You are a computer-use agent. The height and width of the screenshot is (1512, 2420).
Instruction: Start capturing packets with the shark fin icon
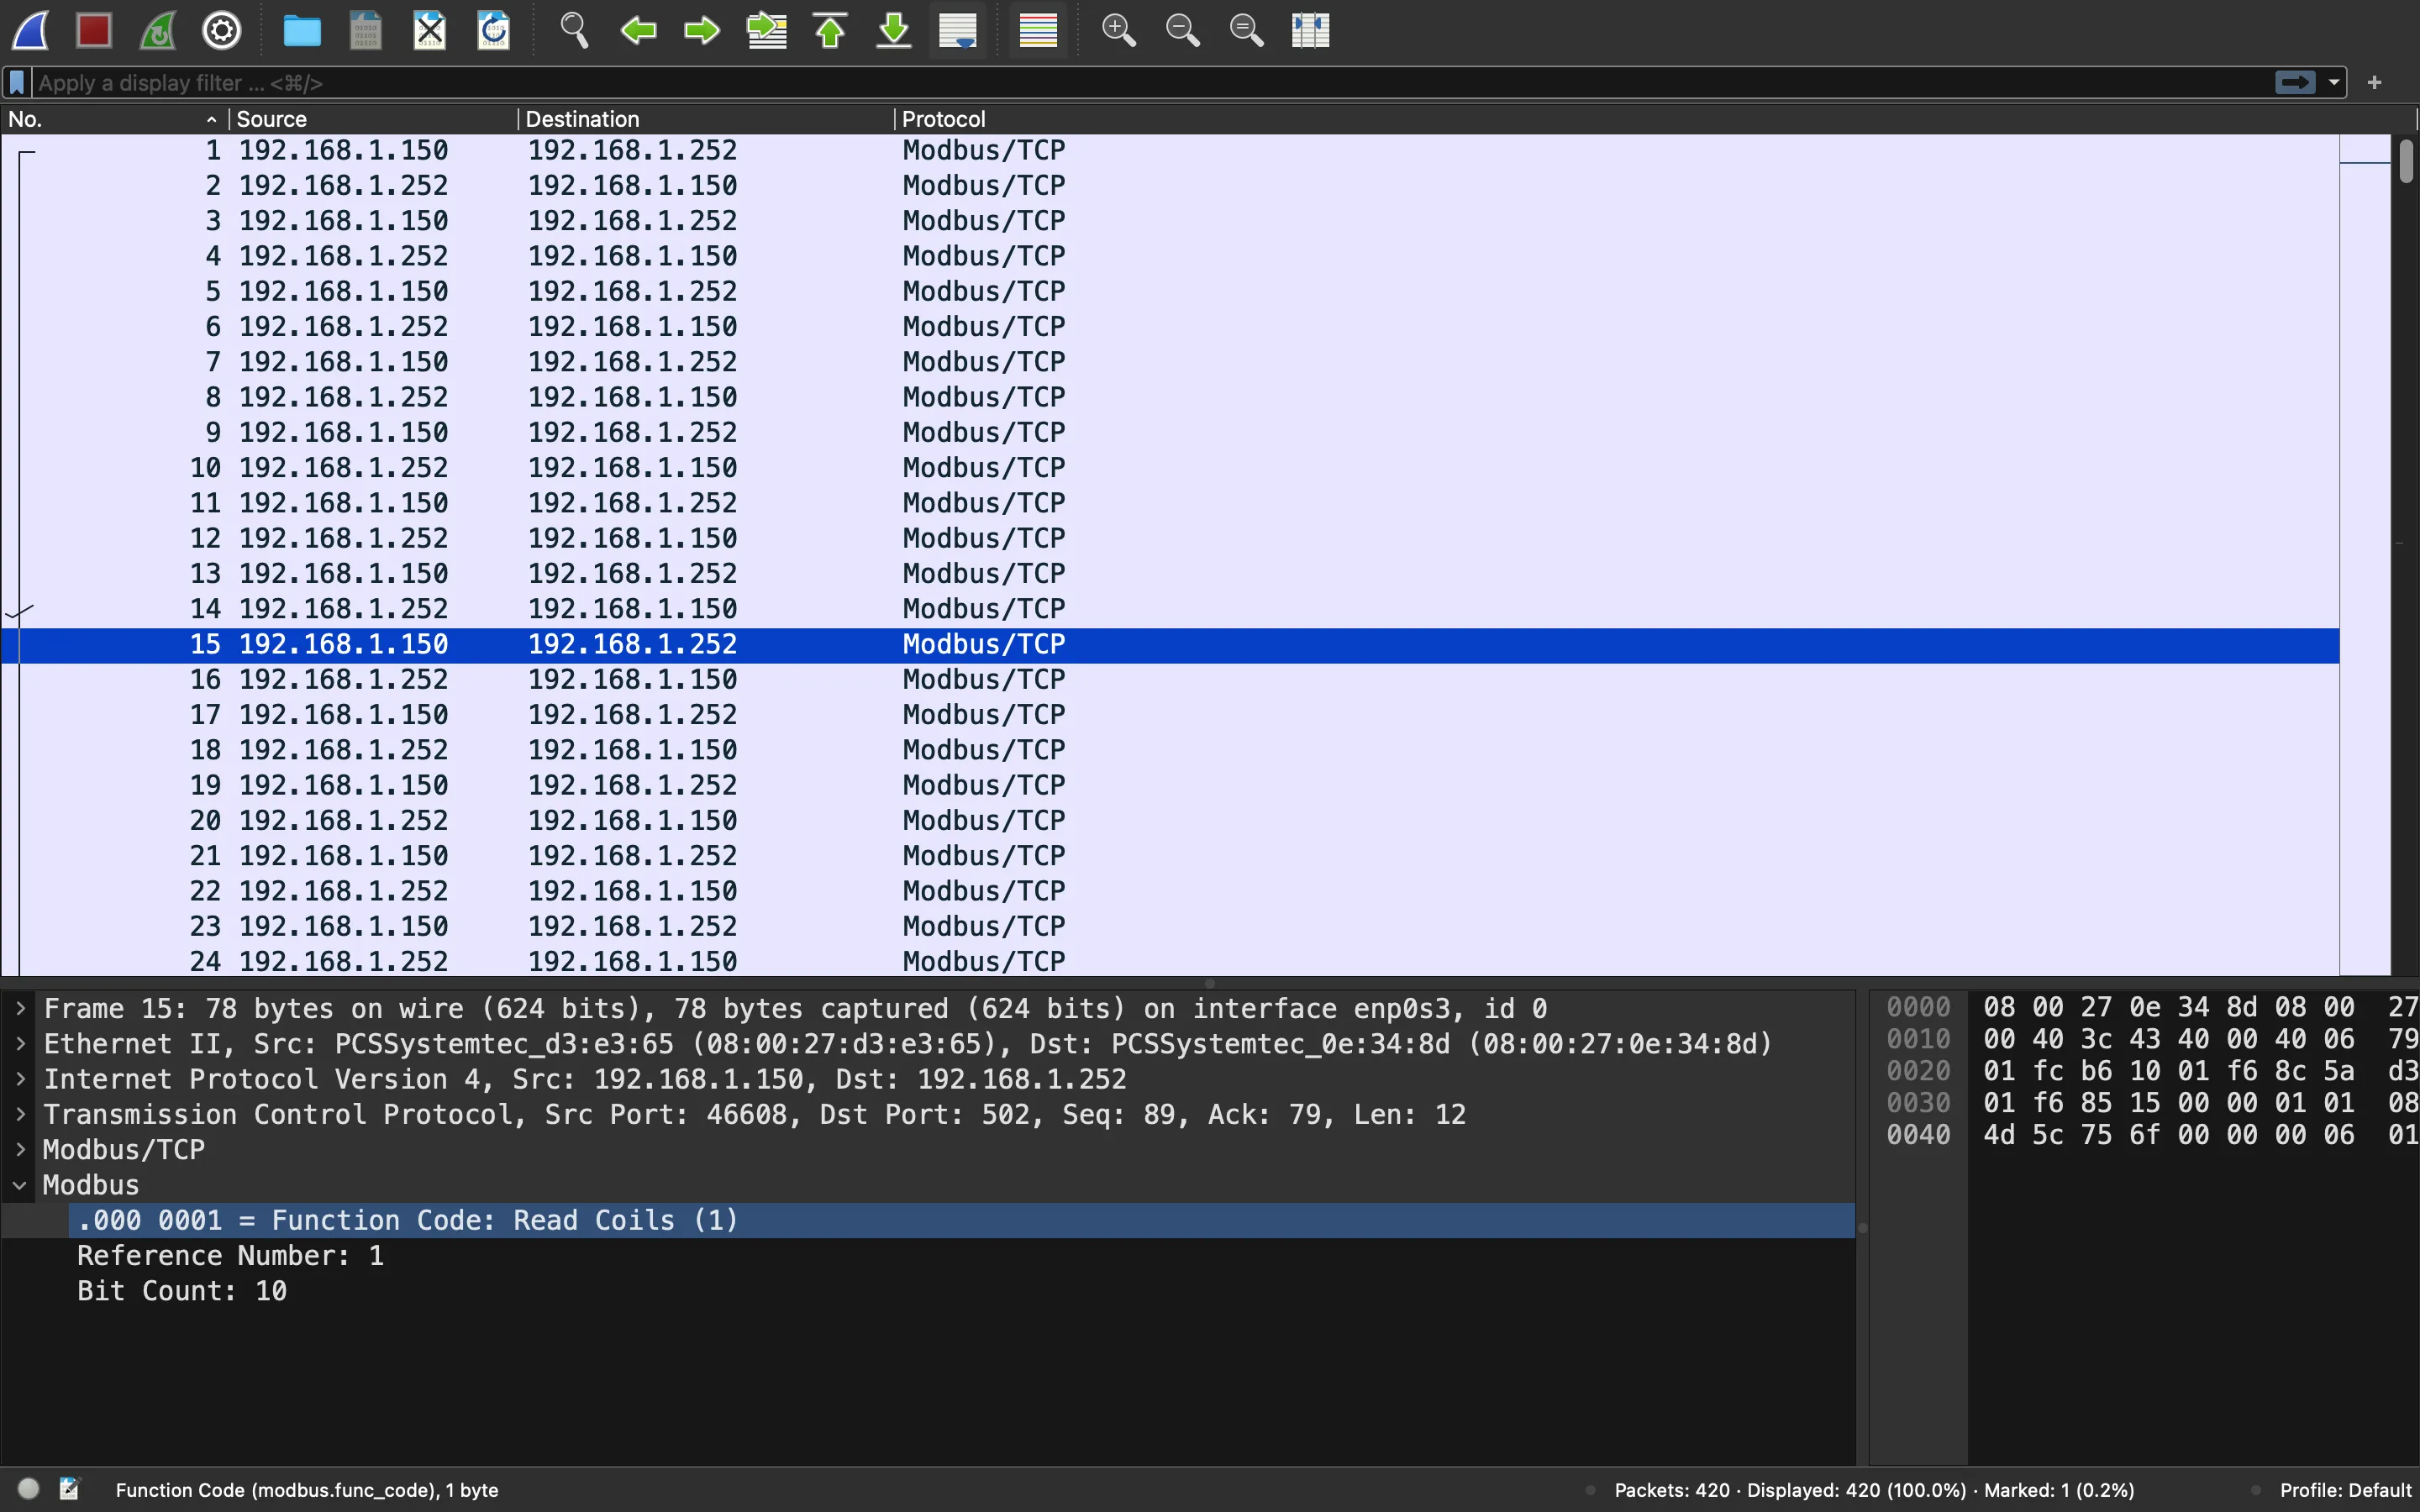pos(30,30)
